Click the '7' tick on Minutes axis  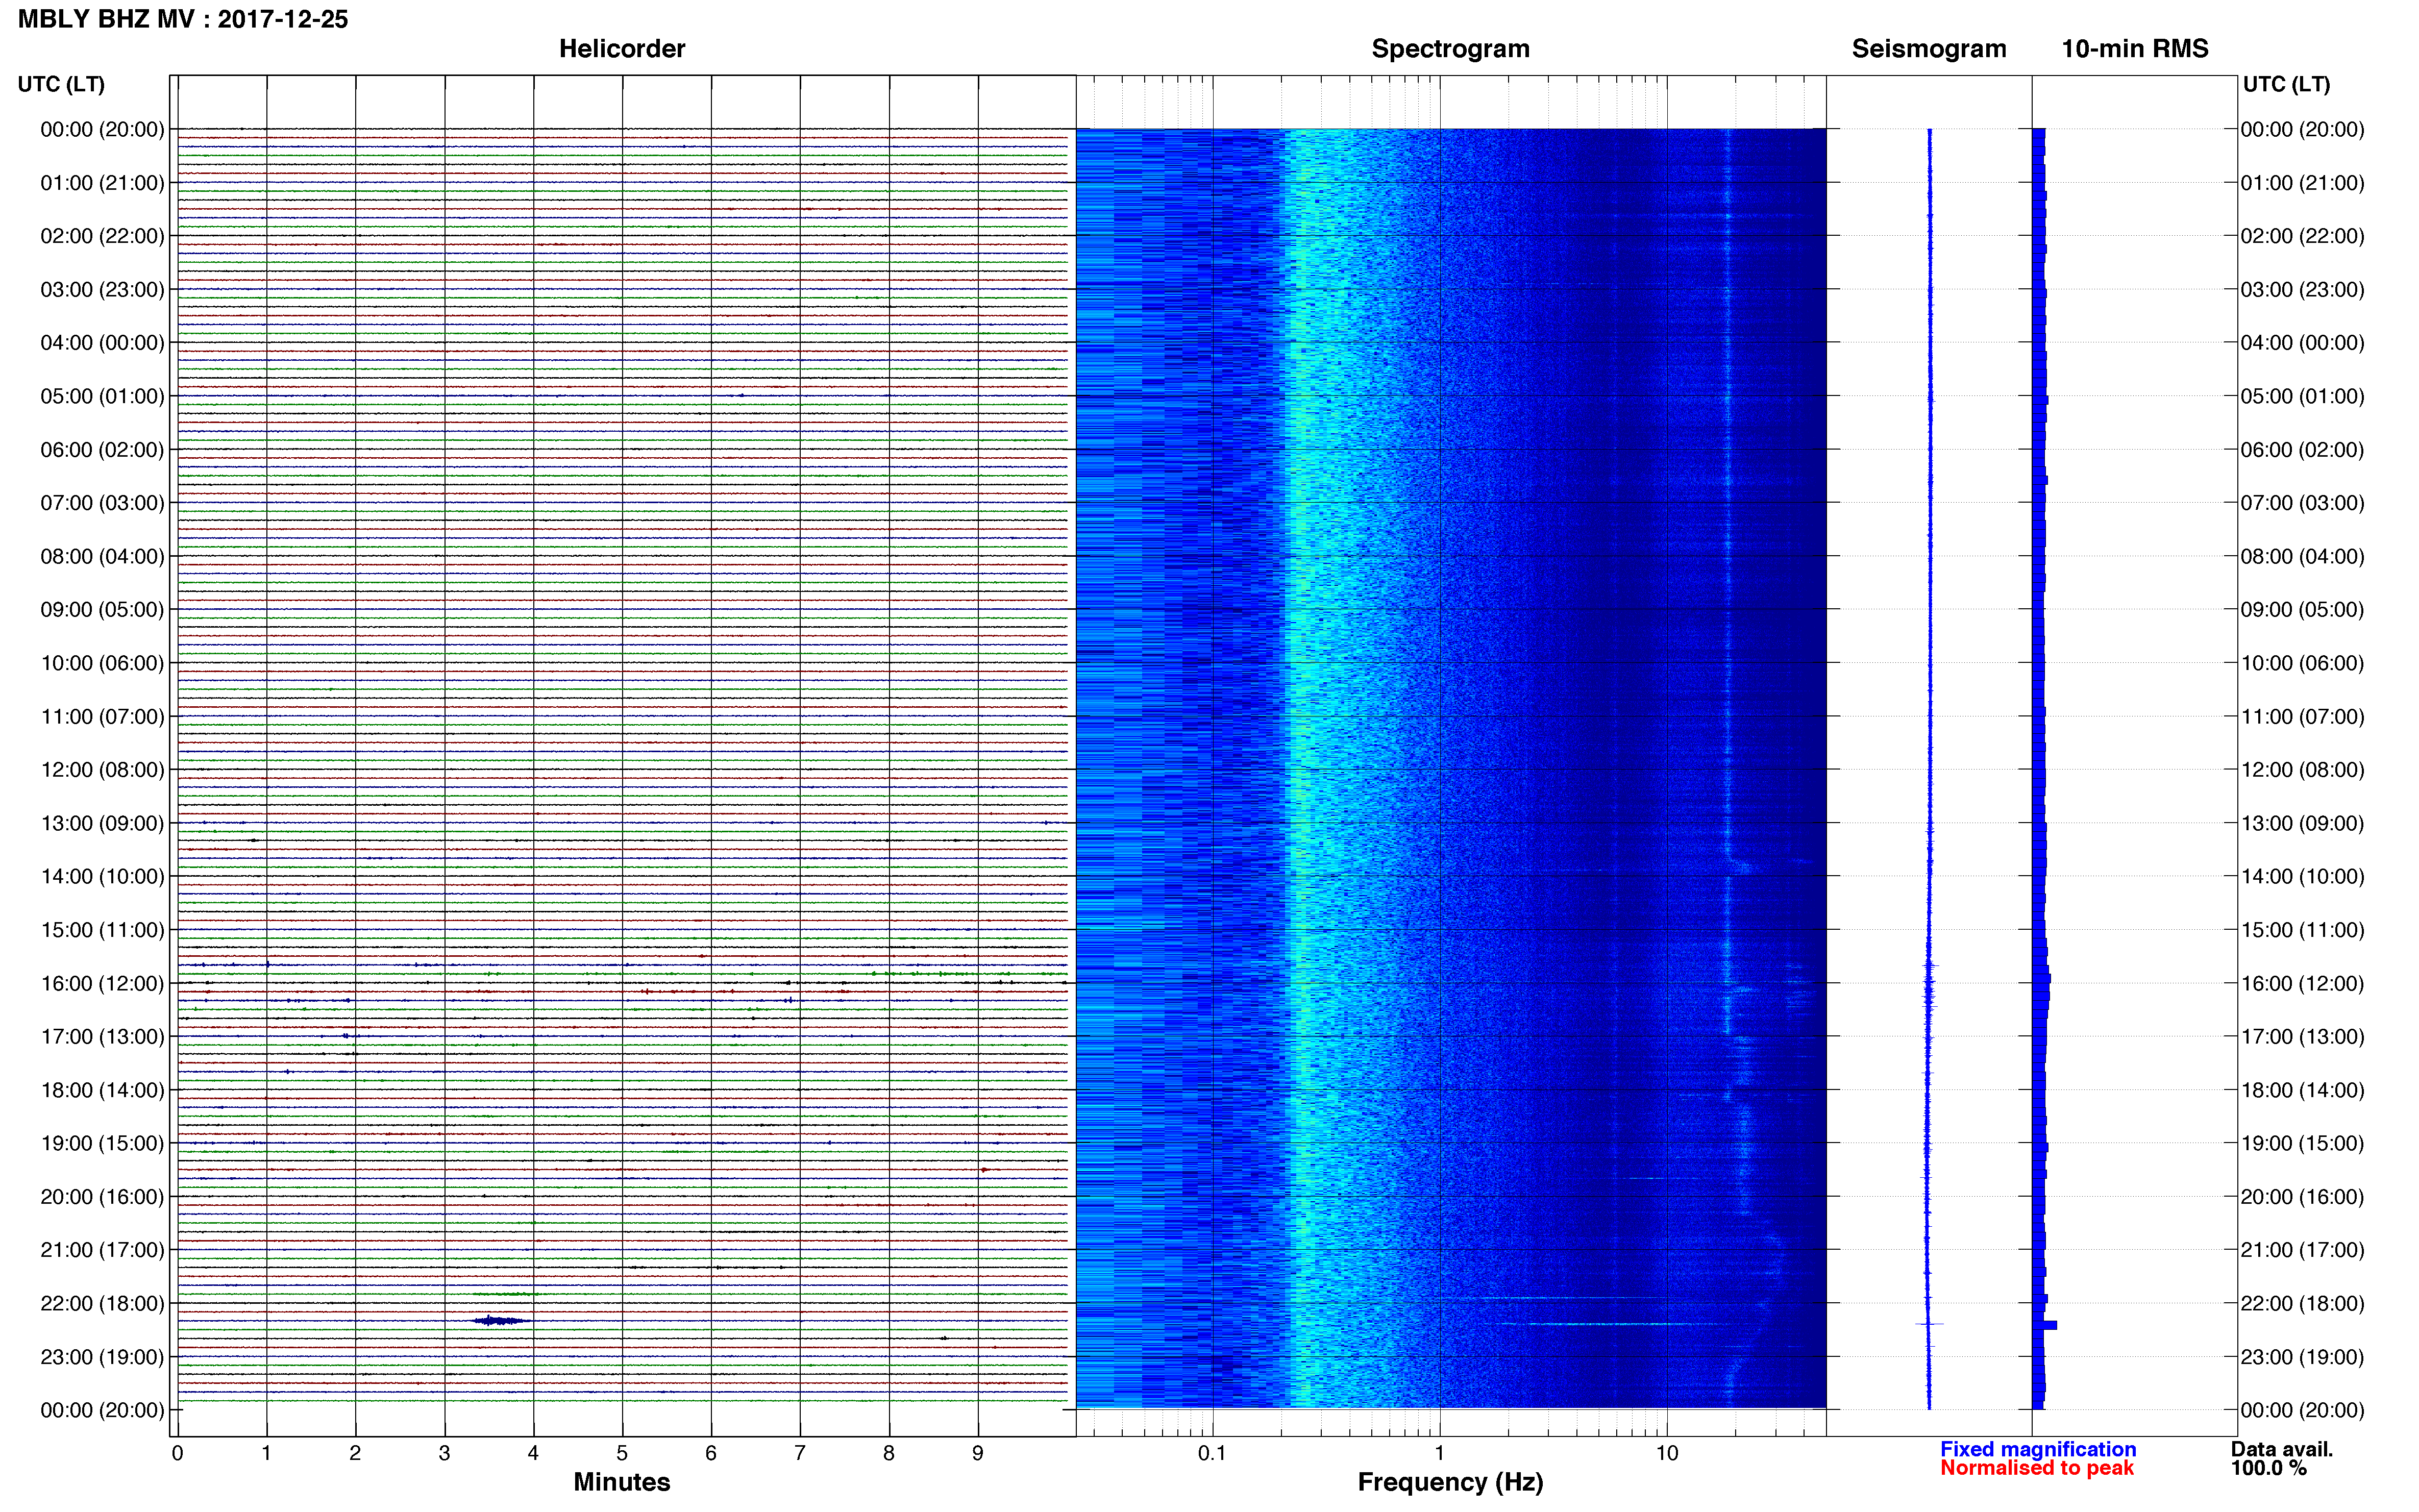click(x=800, y=1454)
